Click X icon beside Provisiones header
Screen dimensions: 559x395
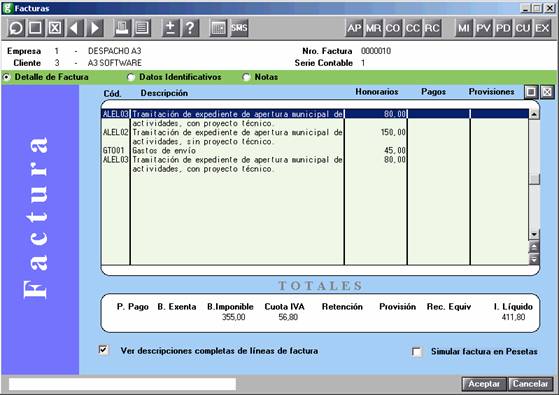pos(547,92)
